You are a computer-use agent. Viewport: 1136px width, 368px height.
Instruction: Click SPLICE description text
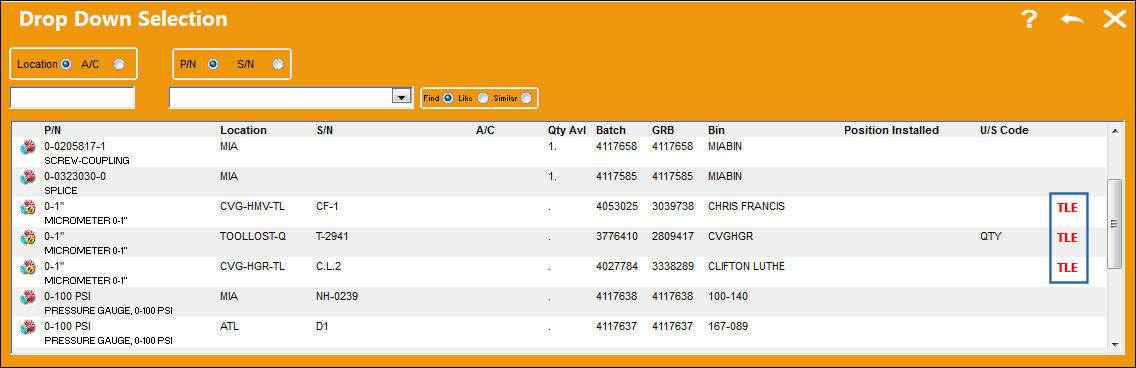pyautogui.click(x=61, y=191)
